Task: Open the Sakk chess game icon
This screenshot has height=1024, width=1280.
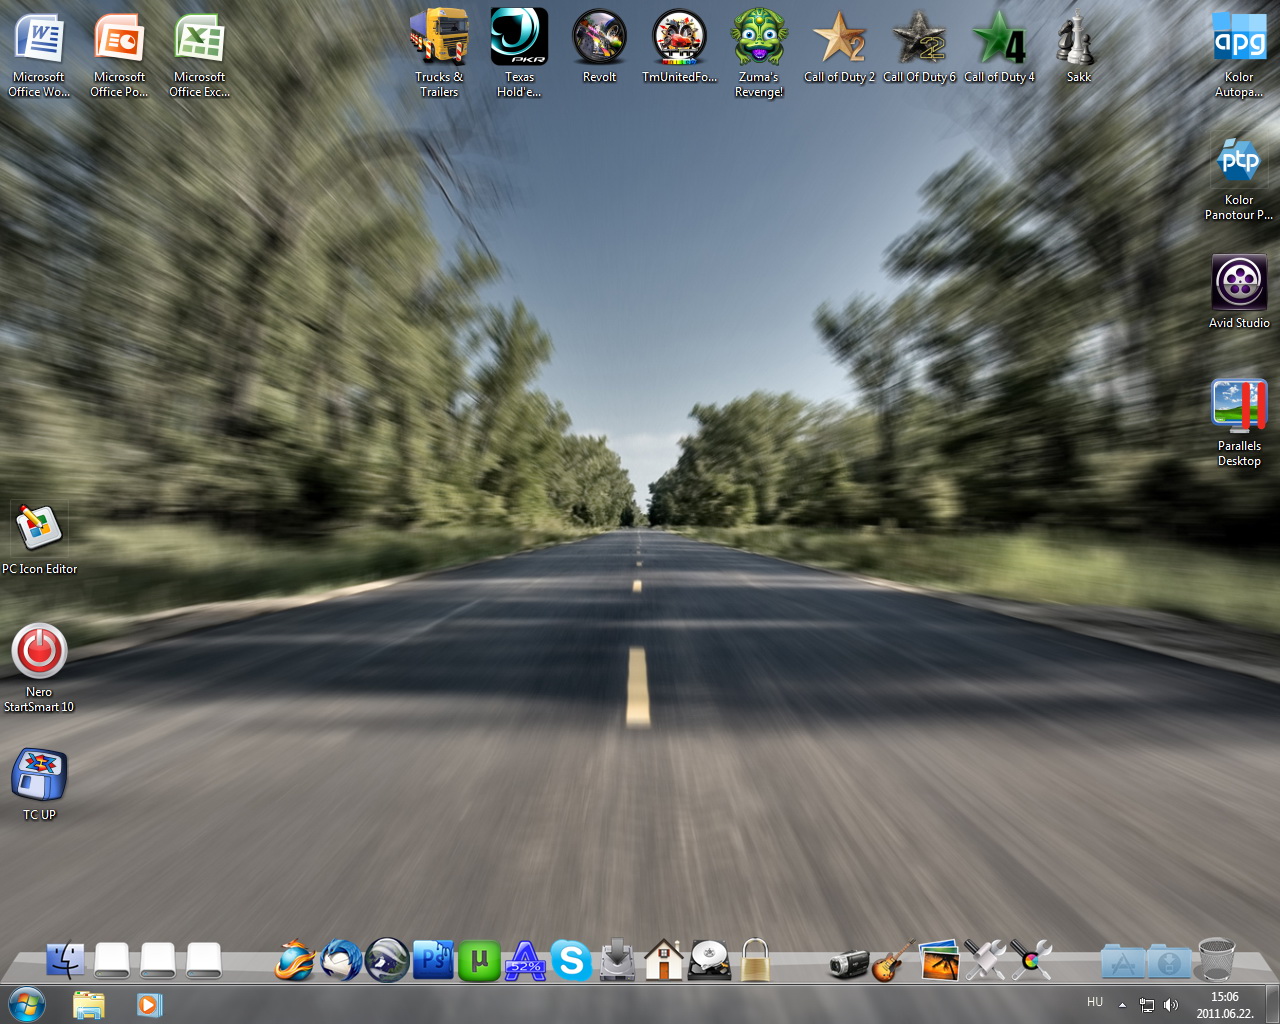Action: coord(1078,47)
